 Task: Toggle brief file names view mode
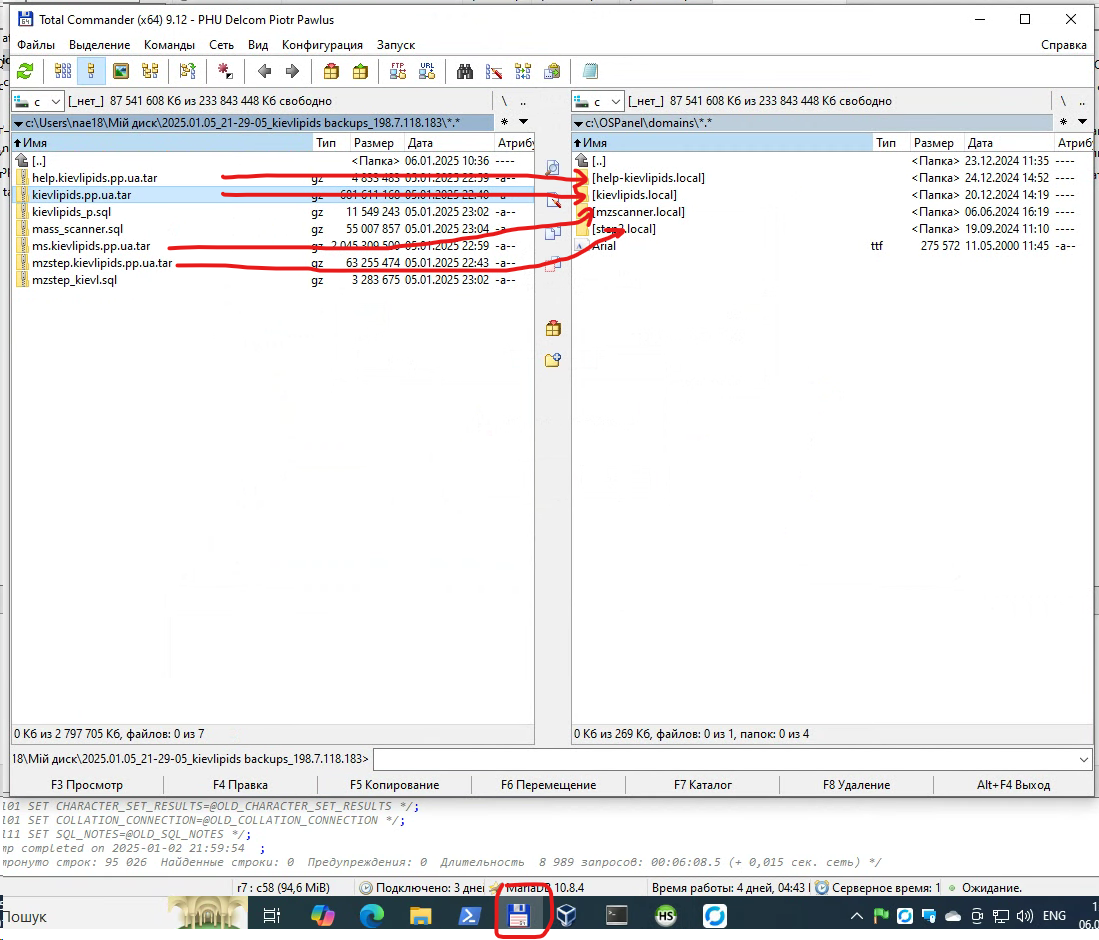[63, 71]
